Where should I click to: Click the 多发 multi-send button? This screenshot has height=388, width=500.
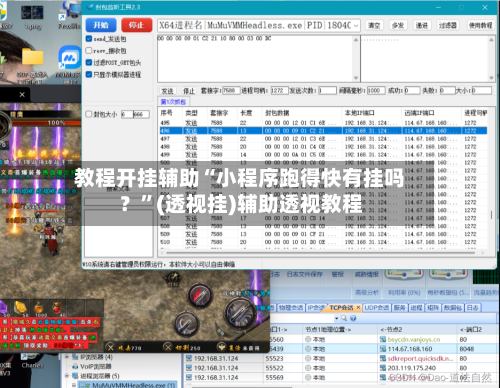point(398,25)
